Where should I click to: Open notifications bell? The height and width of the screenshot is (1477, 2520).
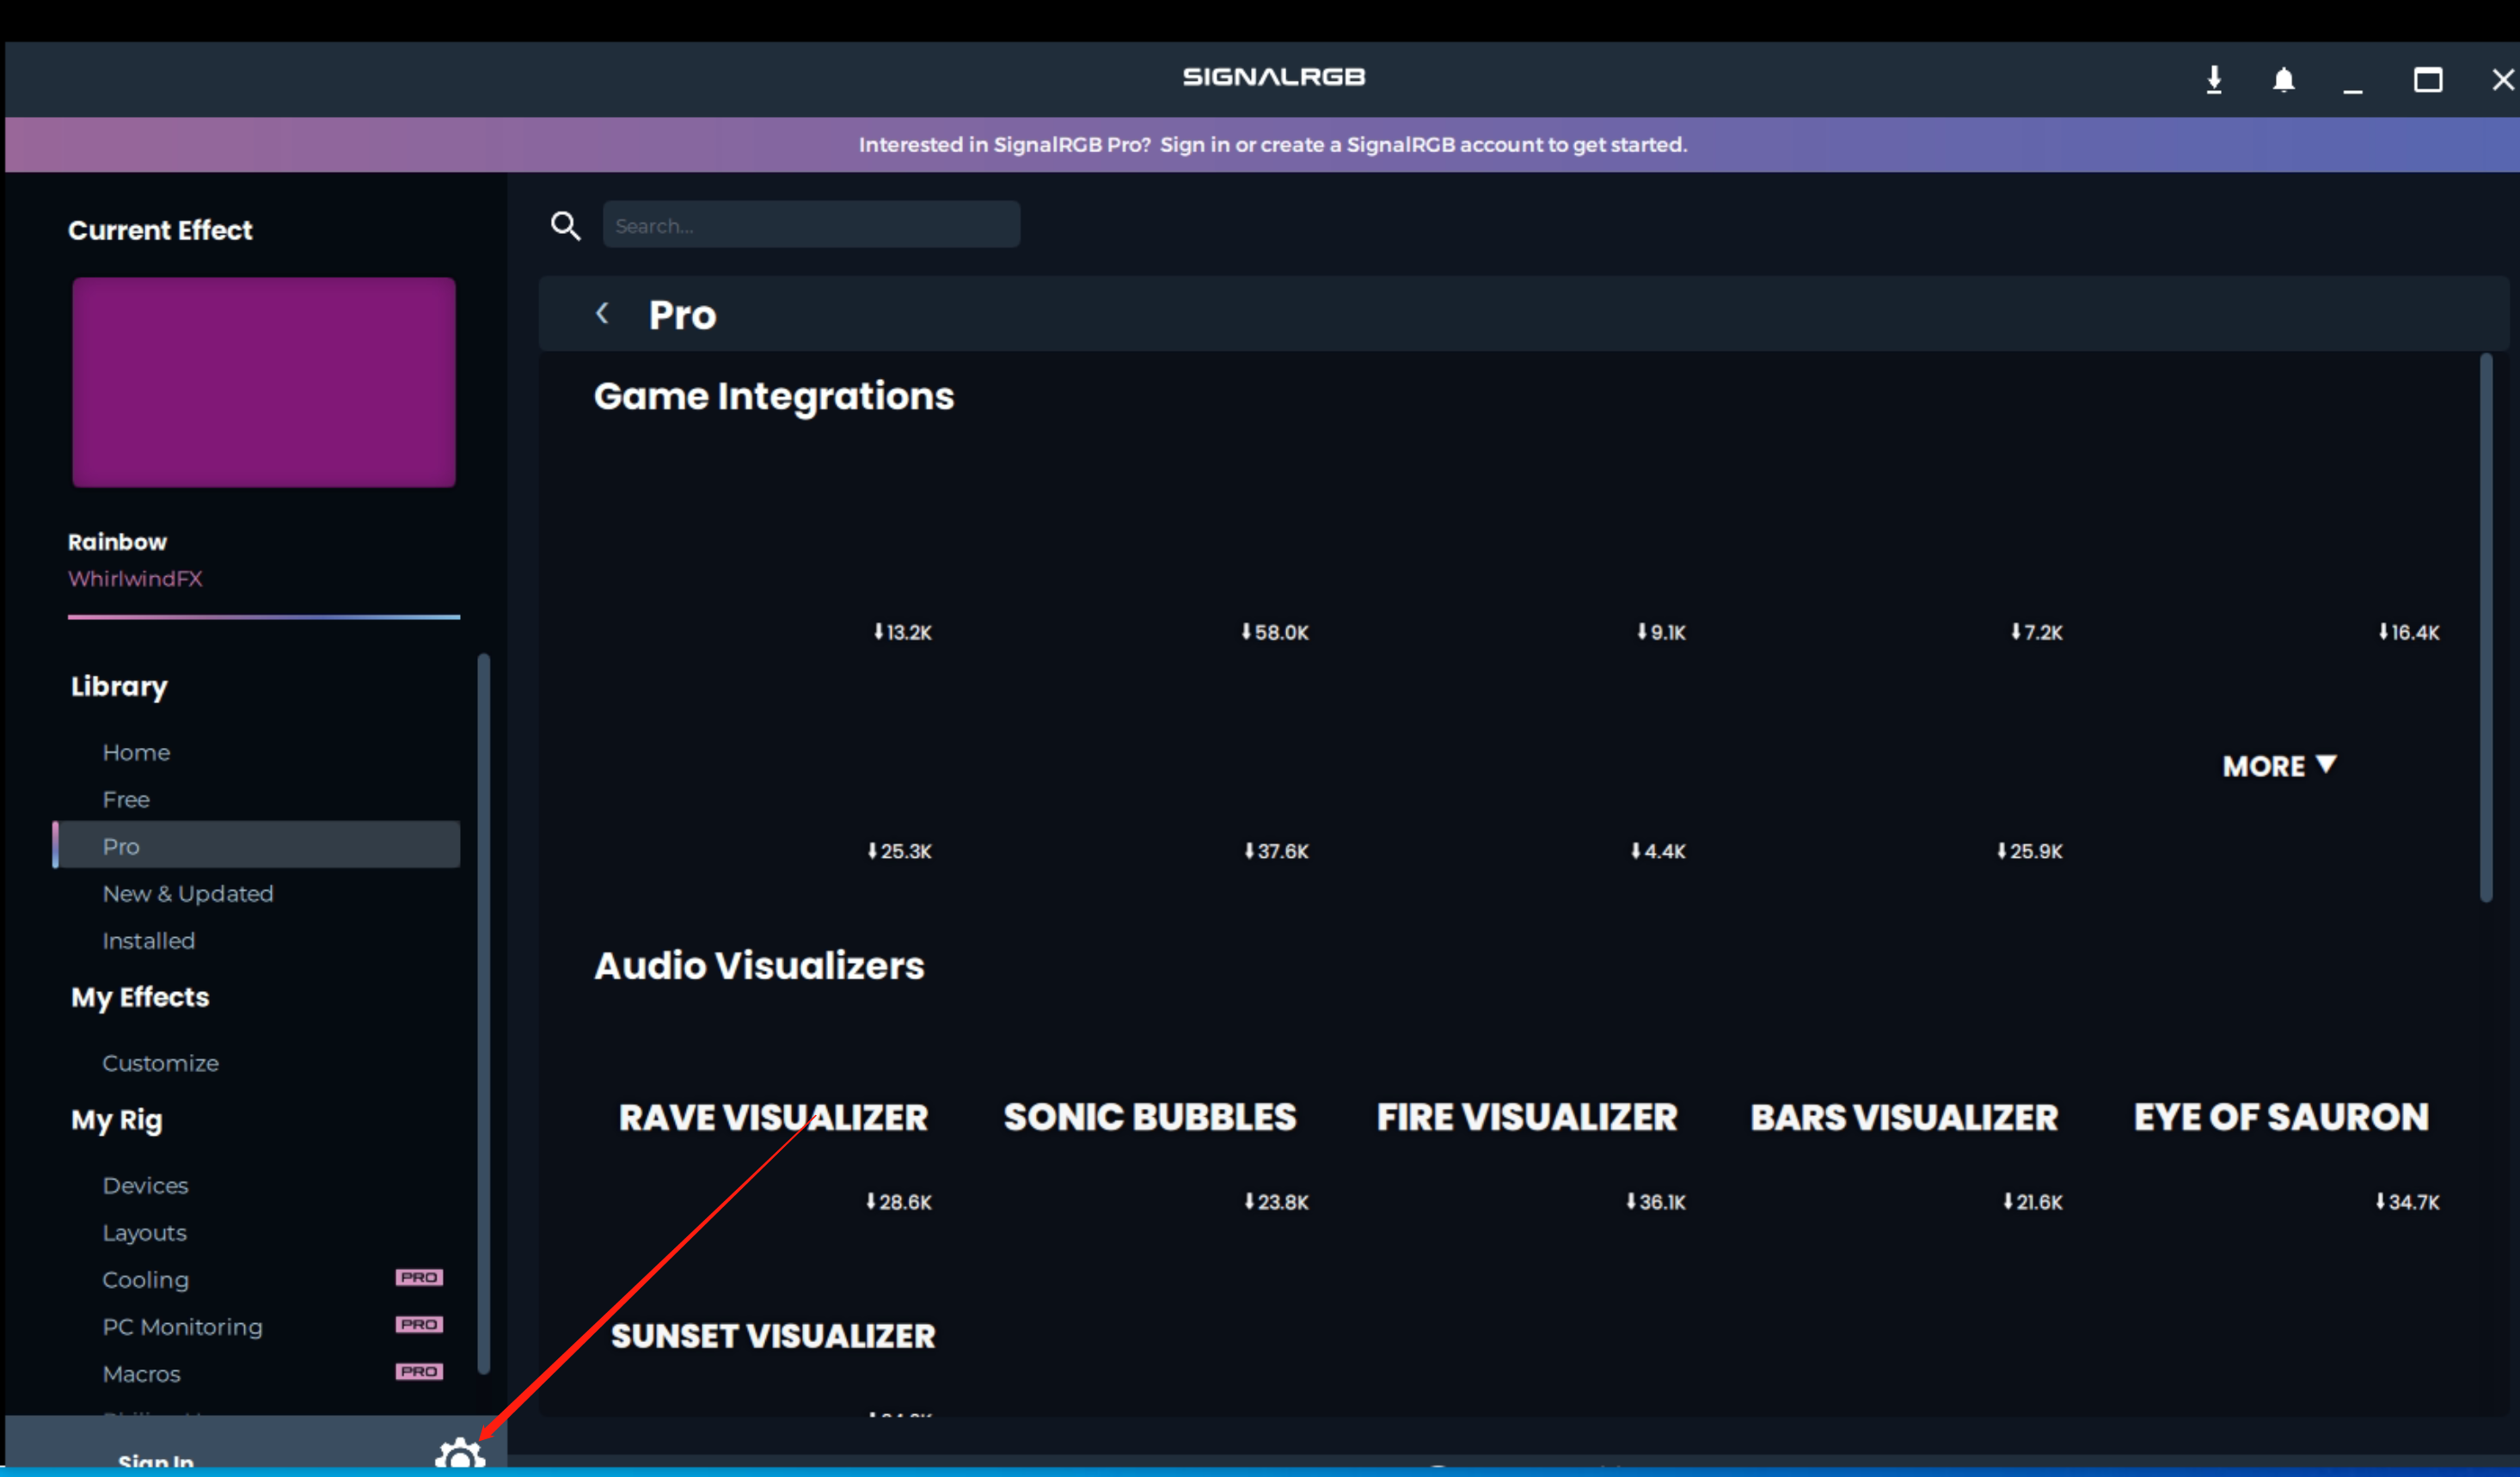2284,79
